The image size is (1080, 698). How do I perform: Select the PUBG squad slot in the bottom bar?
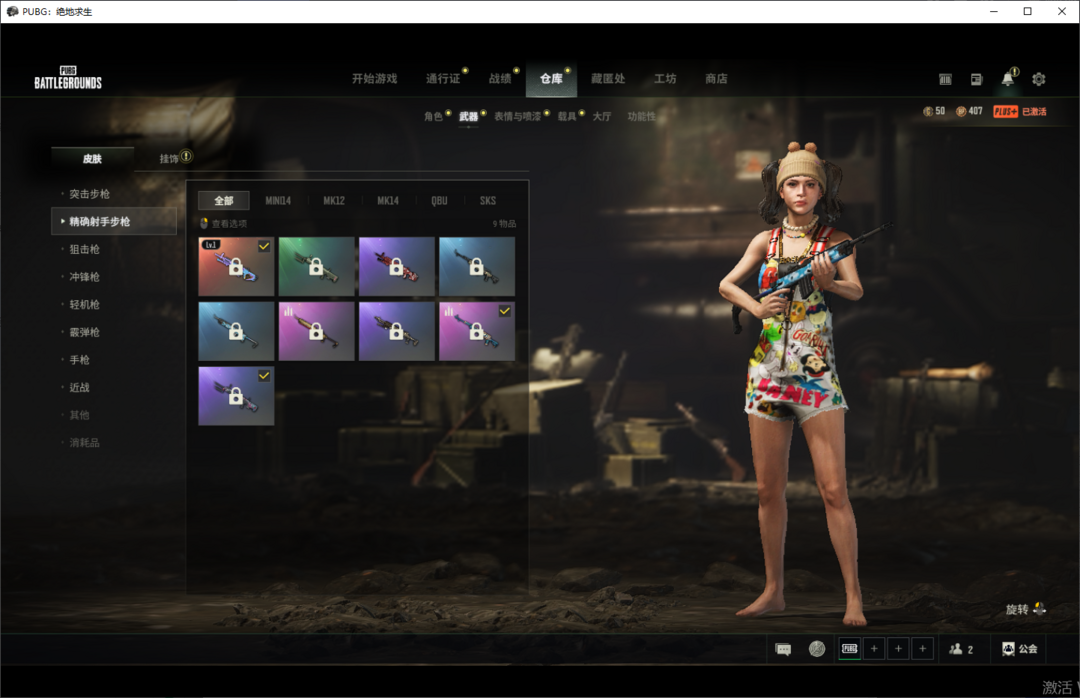tap(850, 648)
